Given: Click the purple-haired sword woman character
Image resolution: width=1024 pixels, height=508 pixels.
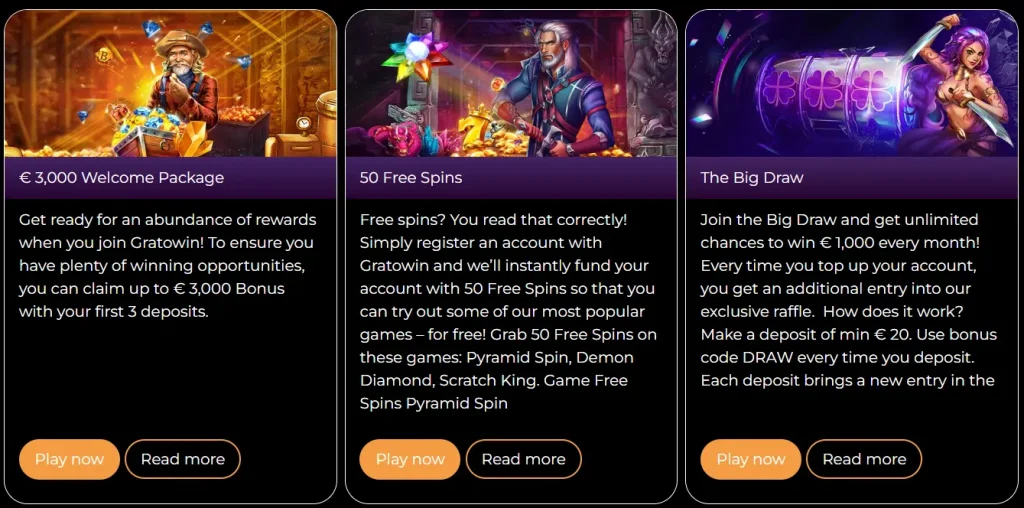Looking at the screenshot, I should pyautogui.click(x=958, y=82).
